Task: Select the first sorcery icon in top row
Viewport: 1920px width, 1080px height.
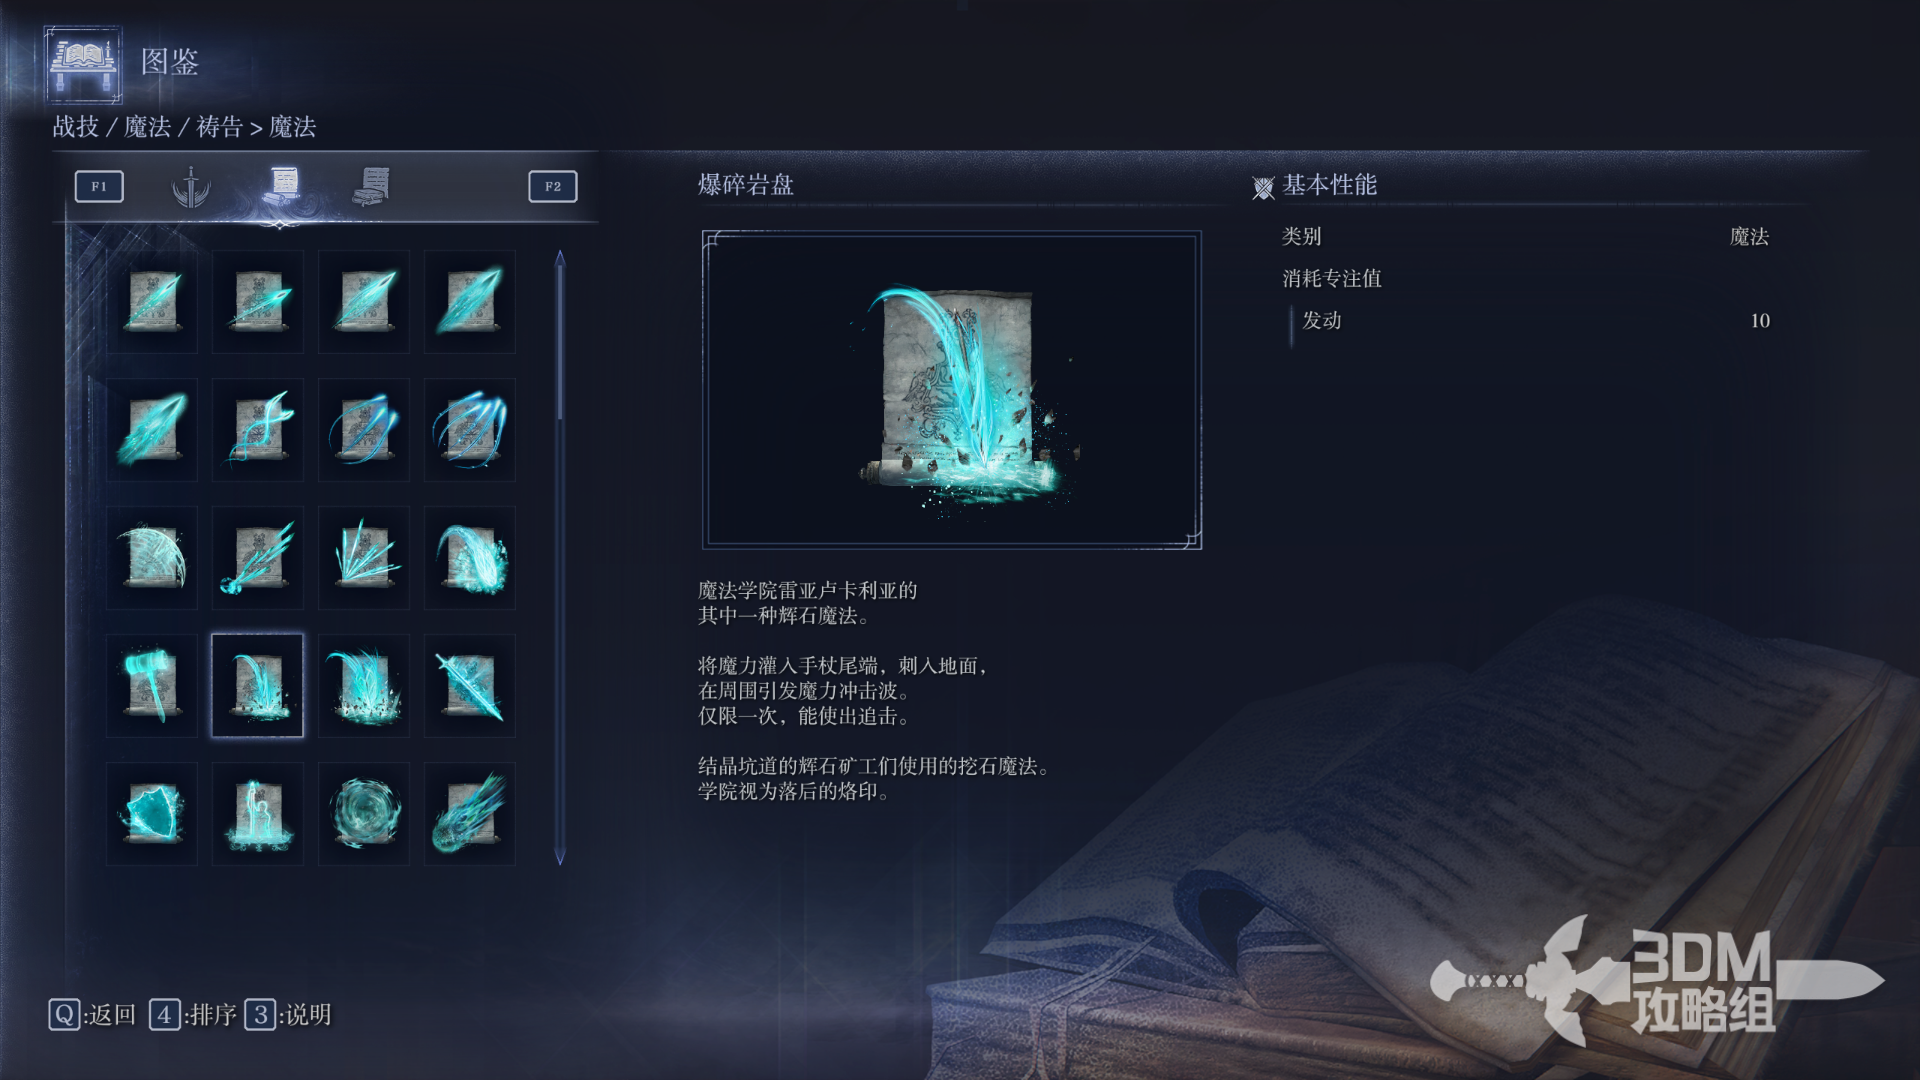Action: click(152, 301)
